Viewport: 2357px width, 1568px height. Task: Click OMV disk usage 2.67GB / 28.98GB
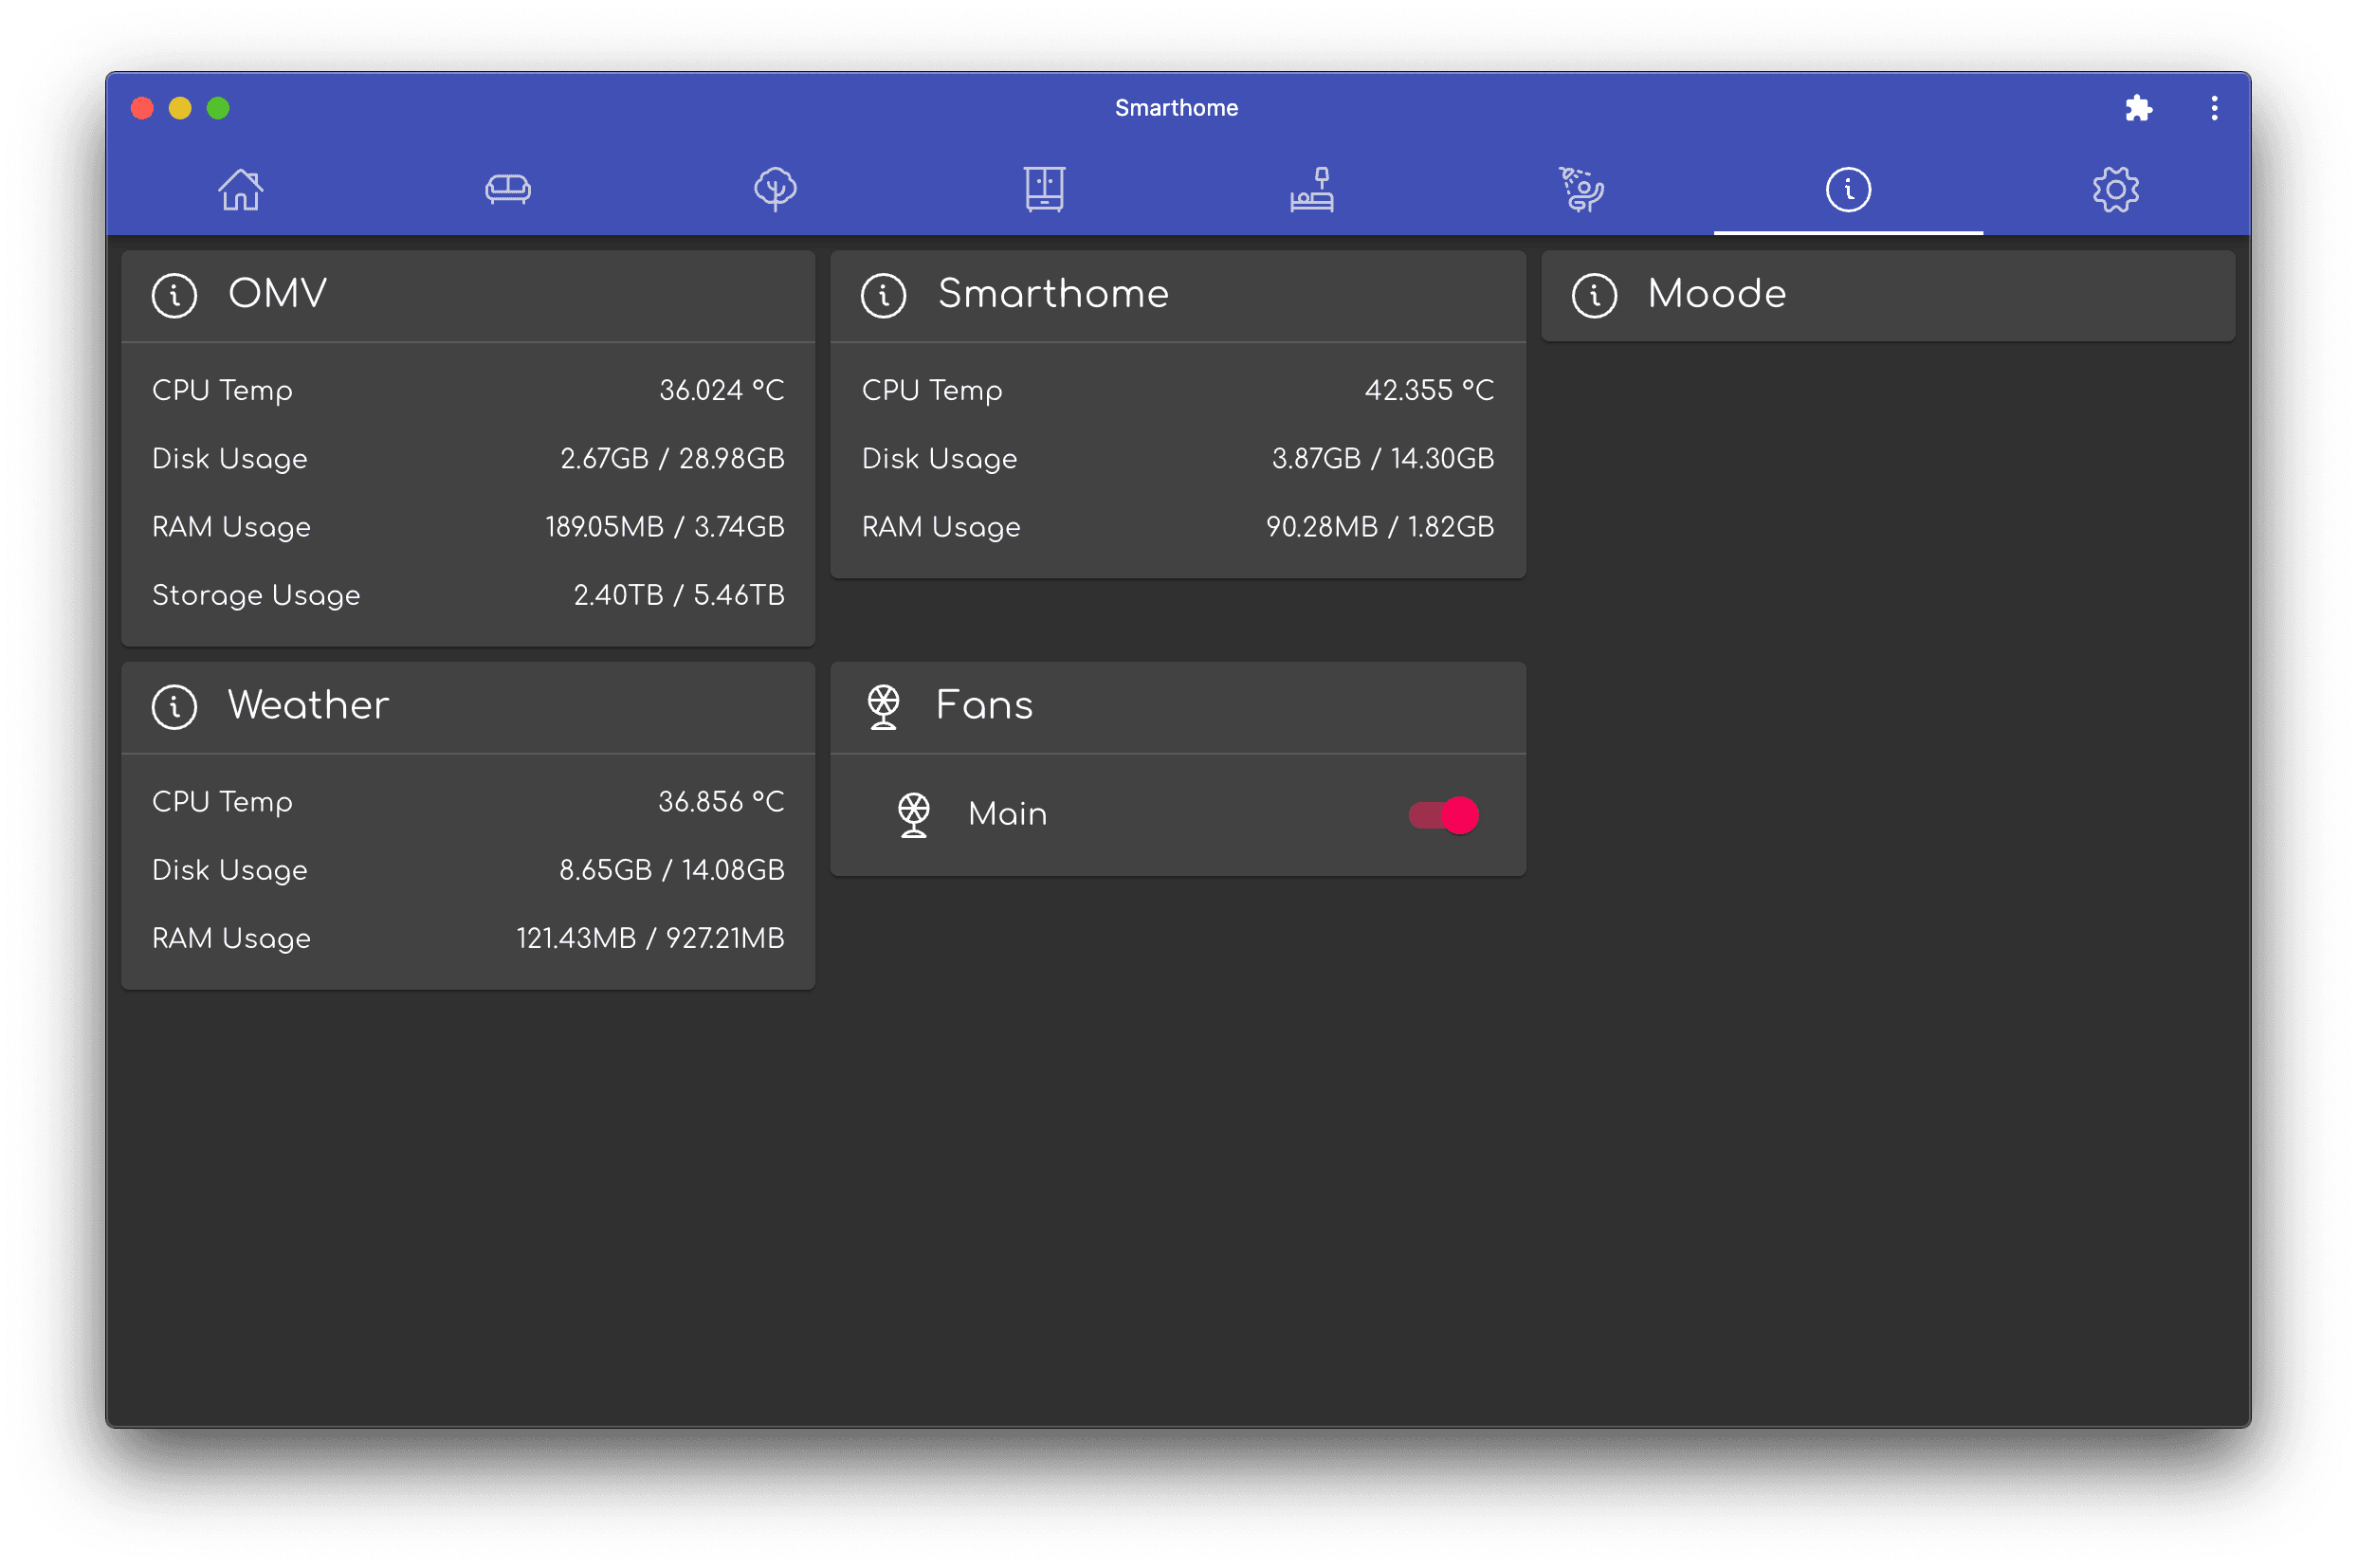point(672,458)
